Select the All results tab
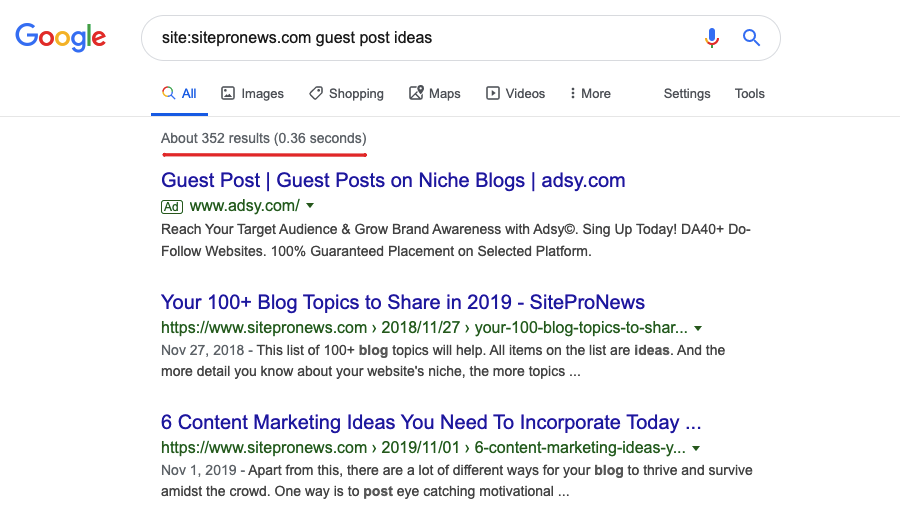Image resolution: width=900 pixels, height=514 pixels. point(179,93)
